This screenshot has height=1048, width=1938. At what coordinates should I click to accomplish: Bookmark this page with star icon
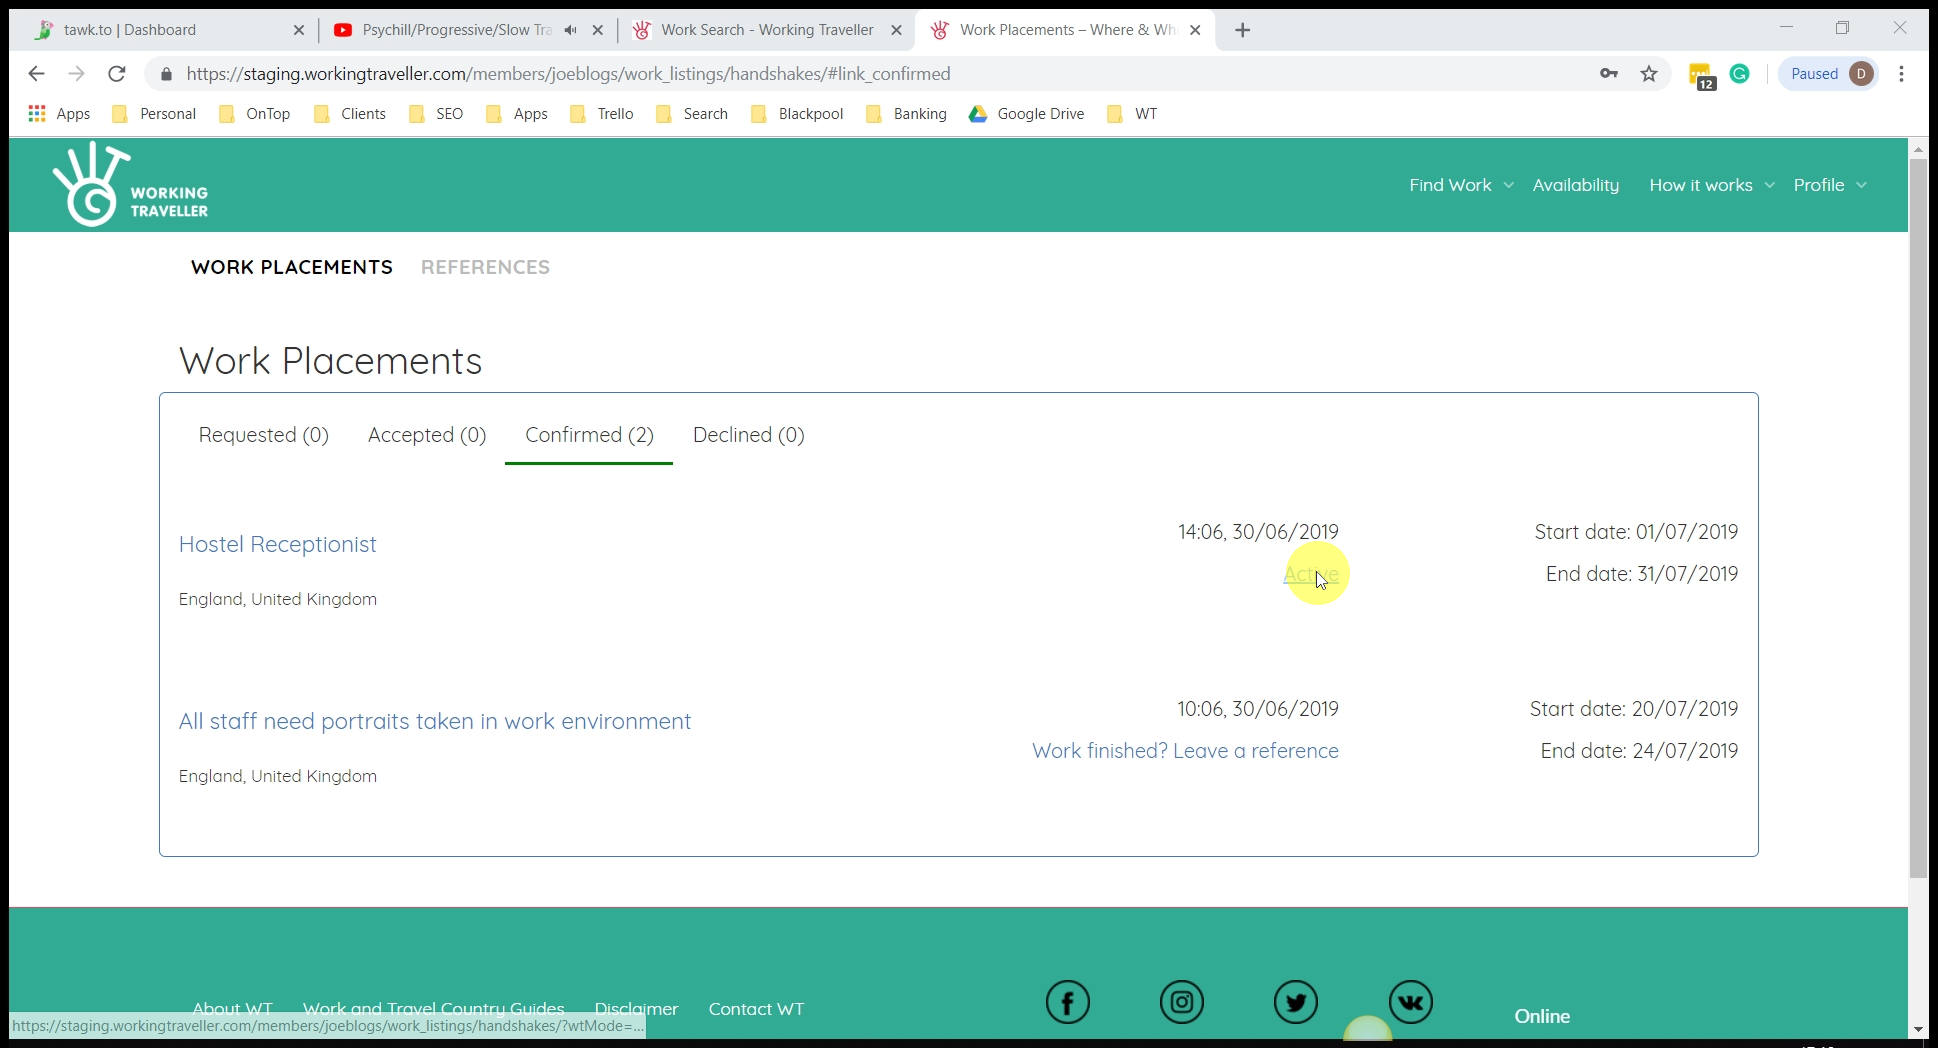(x=1649, y=74)
